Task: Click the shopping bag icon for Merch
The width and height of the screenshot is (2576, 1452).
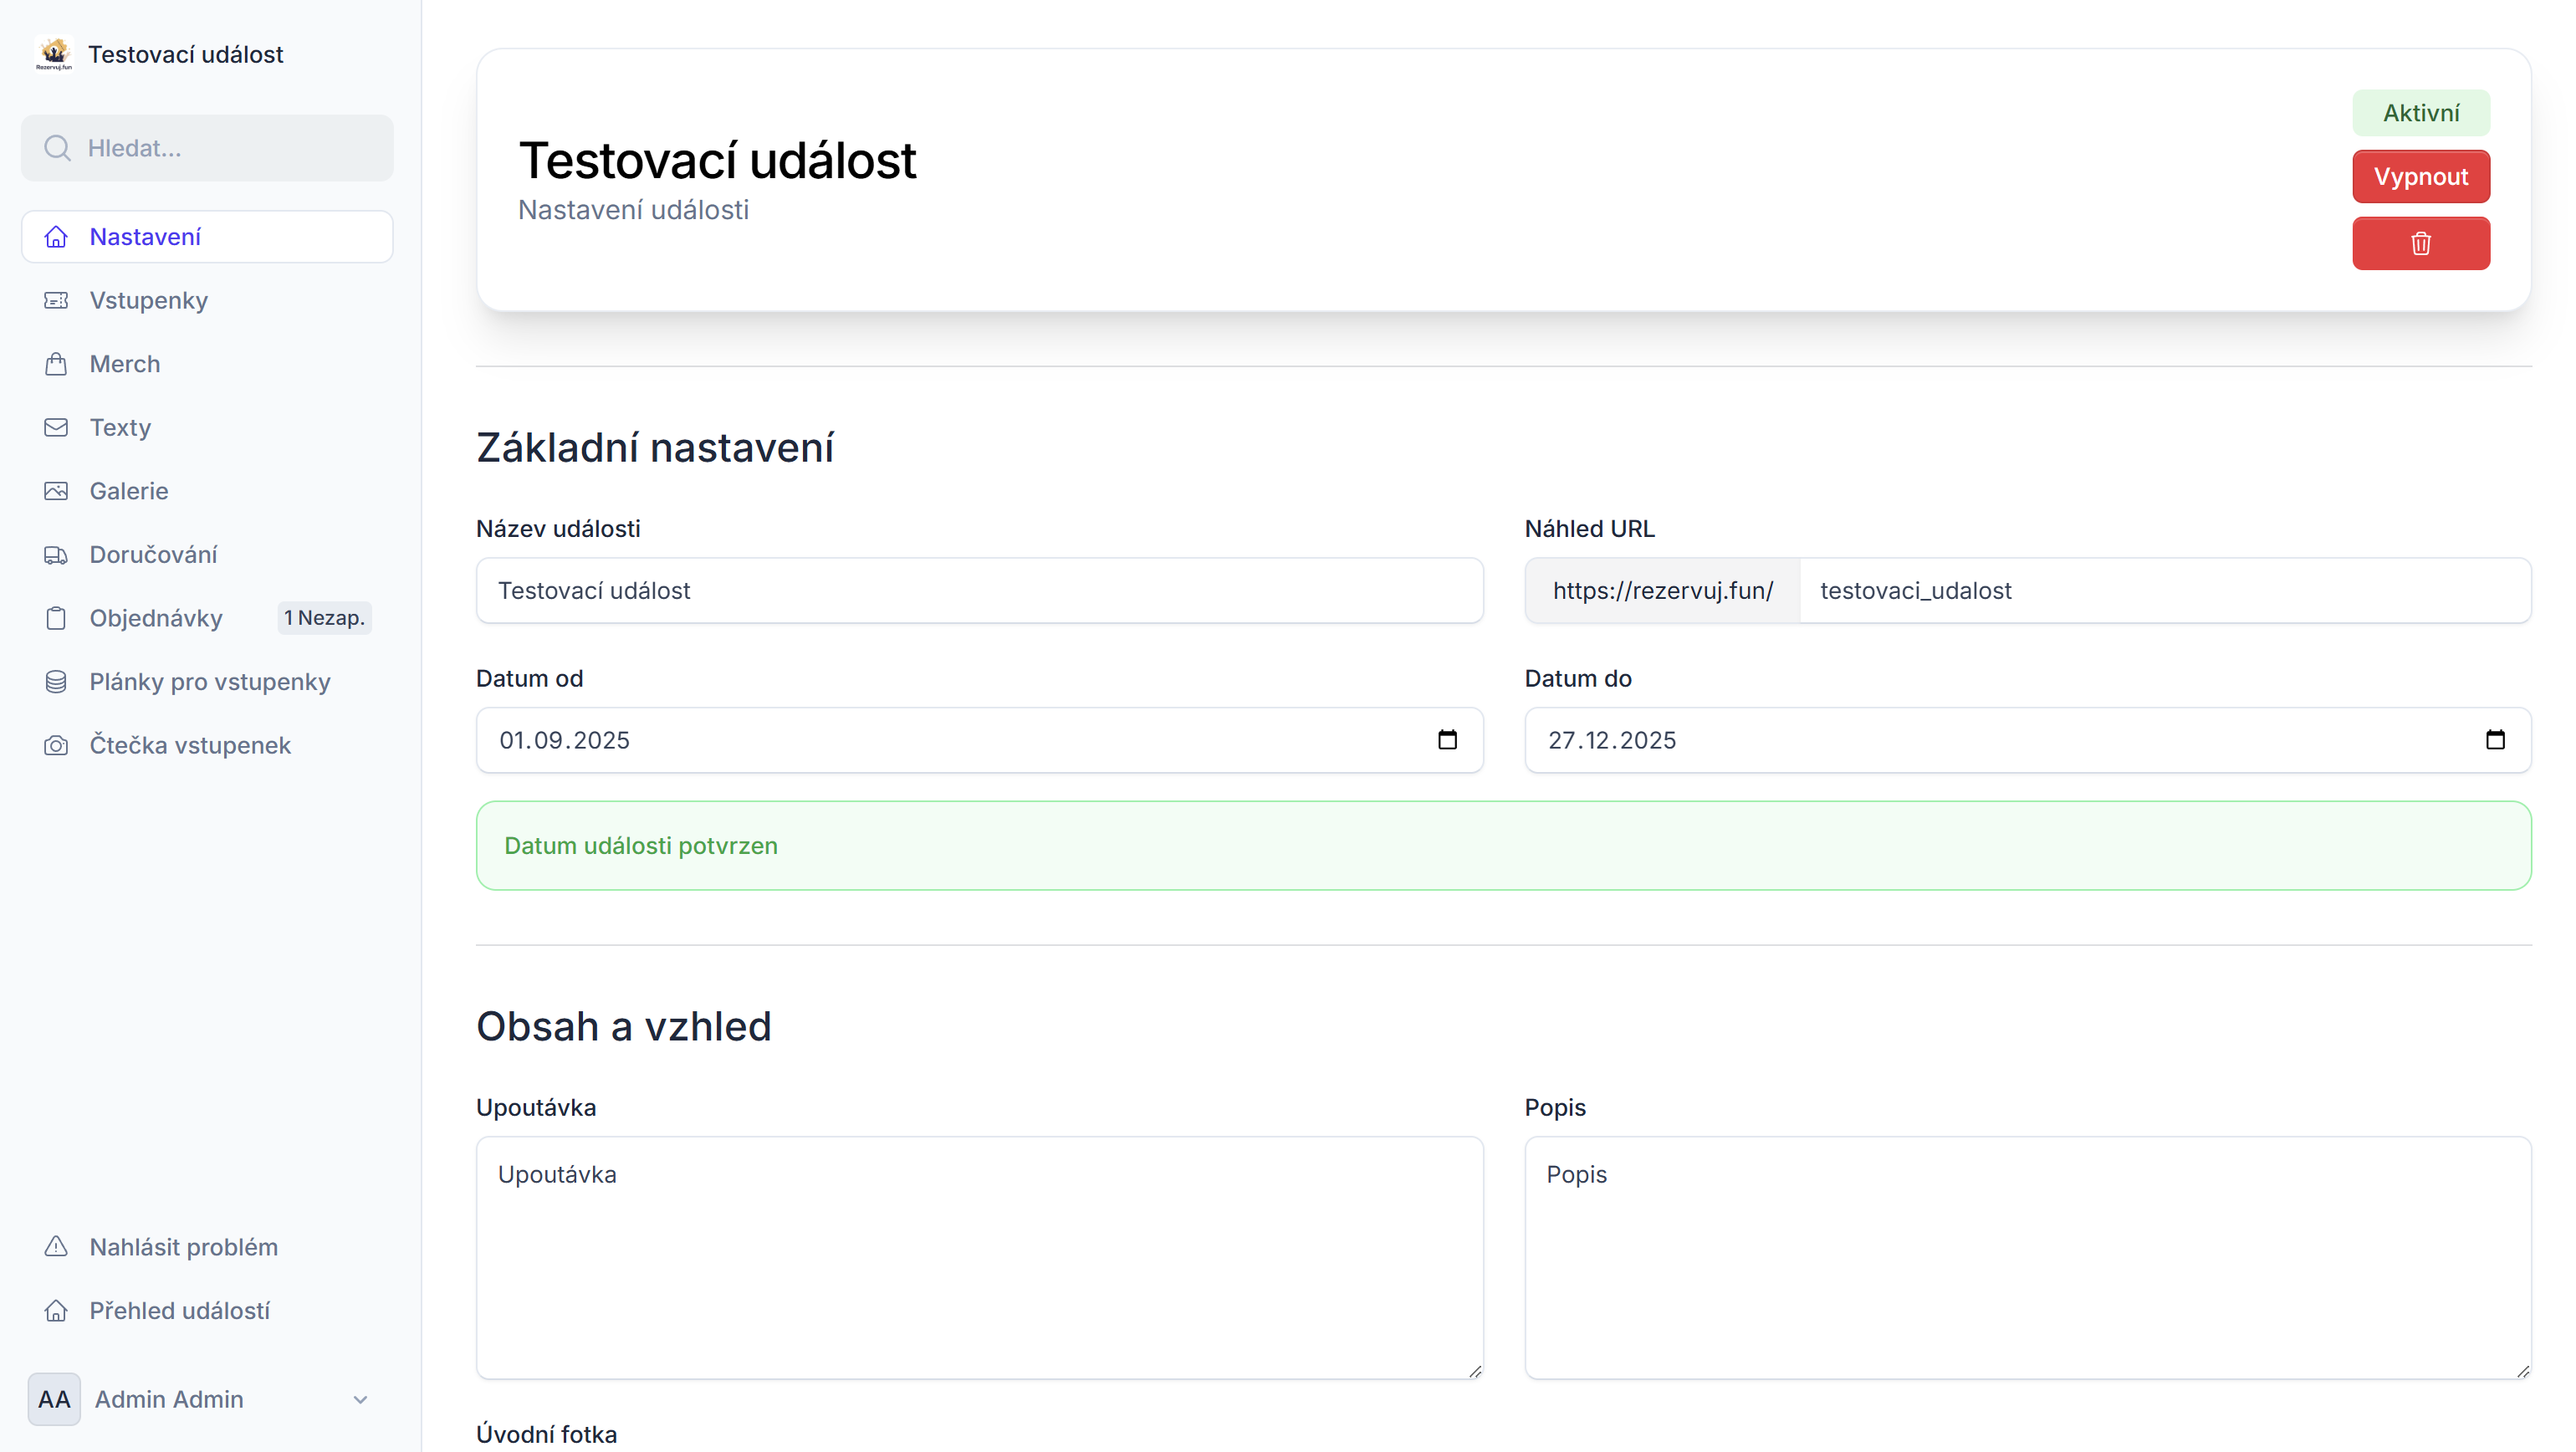Action: tap(56, 364)
